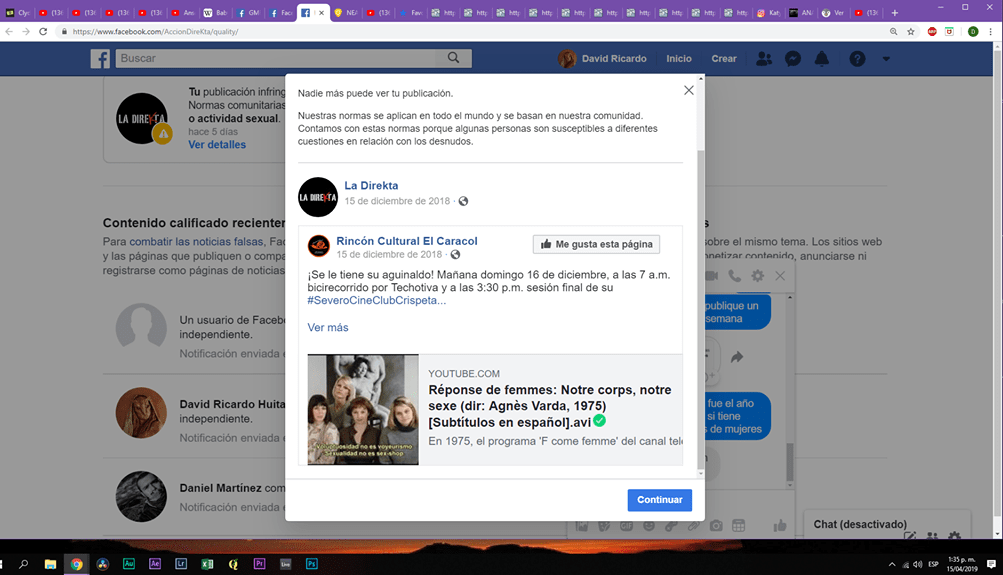Open the Chrome zoom indicator icon
Viewport: 1003px width, 575px height.
[x=893, y=31]
